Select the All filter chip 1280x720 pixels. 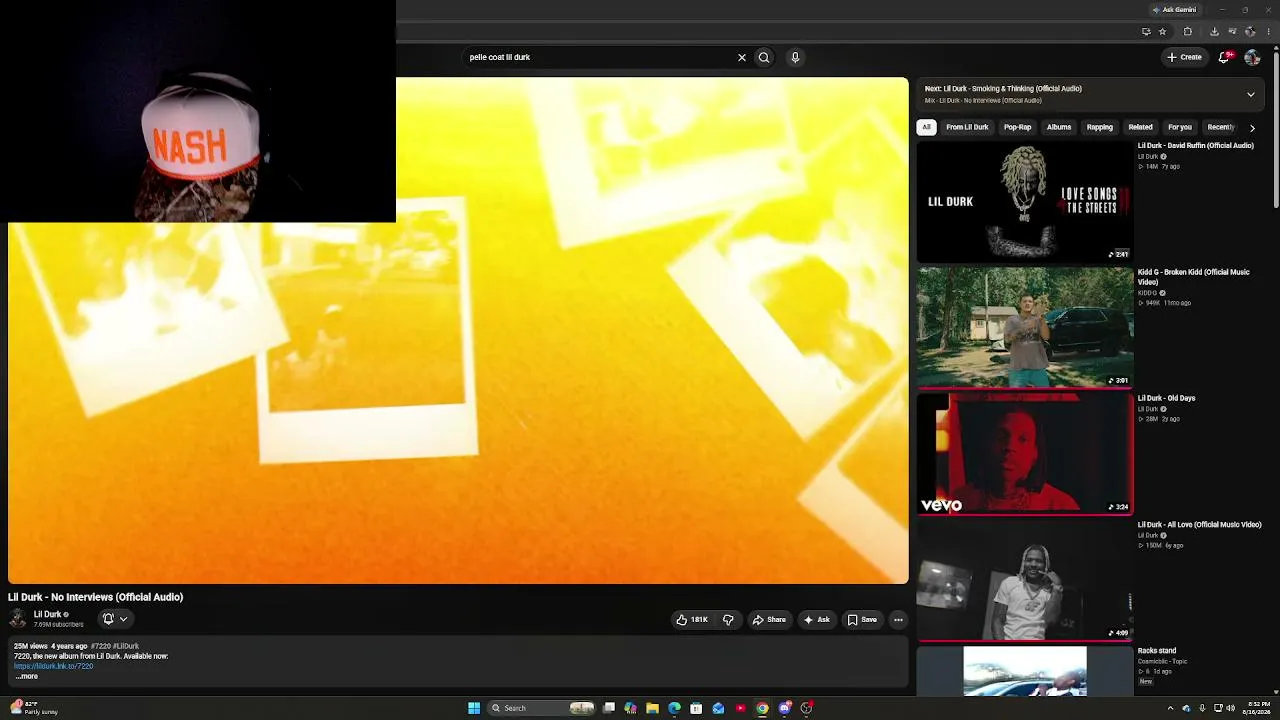click(x=927, y=127)
